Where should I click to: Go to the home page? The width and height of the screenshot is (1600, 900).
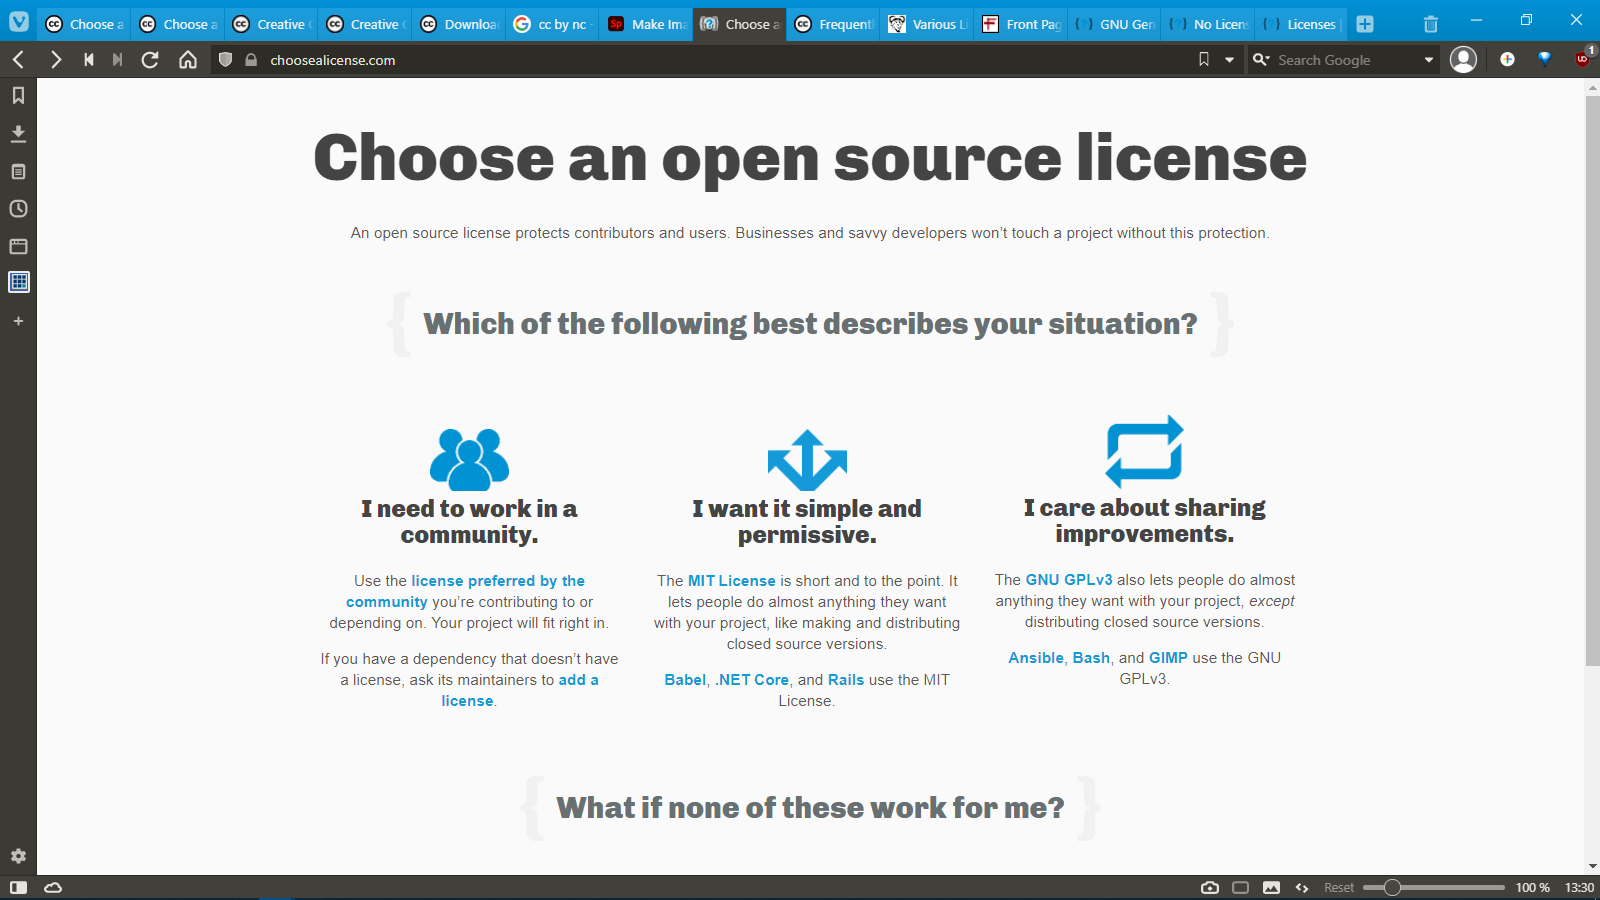[187, 60]
